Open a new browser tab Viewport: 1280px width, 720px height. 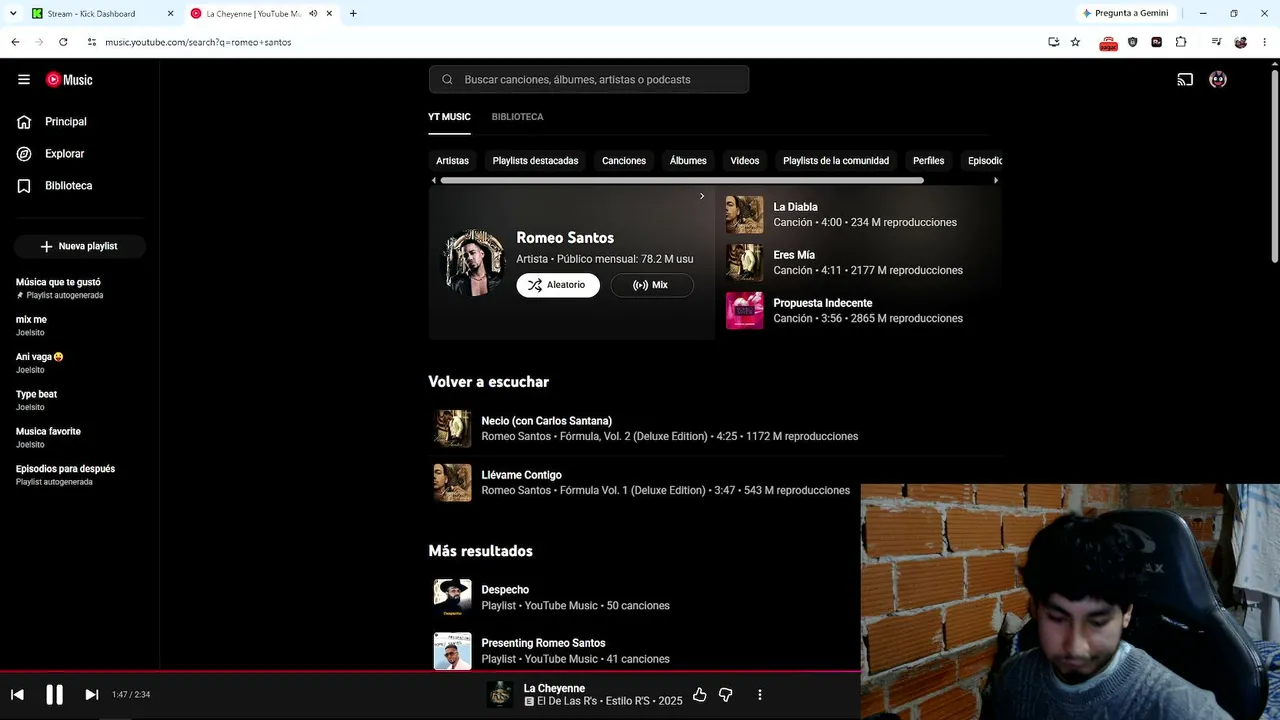(x=353, y=14)
